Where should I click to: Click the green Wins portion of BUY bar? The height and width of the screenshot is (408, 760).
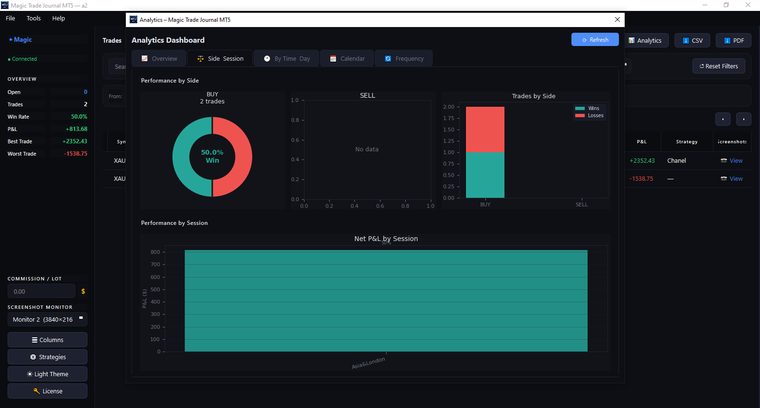485,175
